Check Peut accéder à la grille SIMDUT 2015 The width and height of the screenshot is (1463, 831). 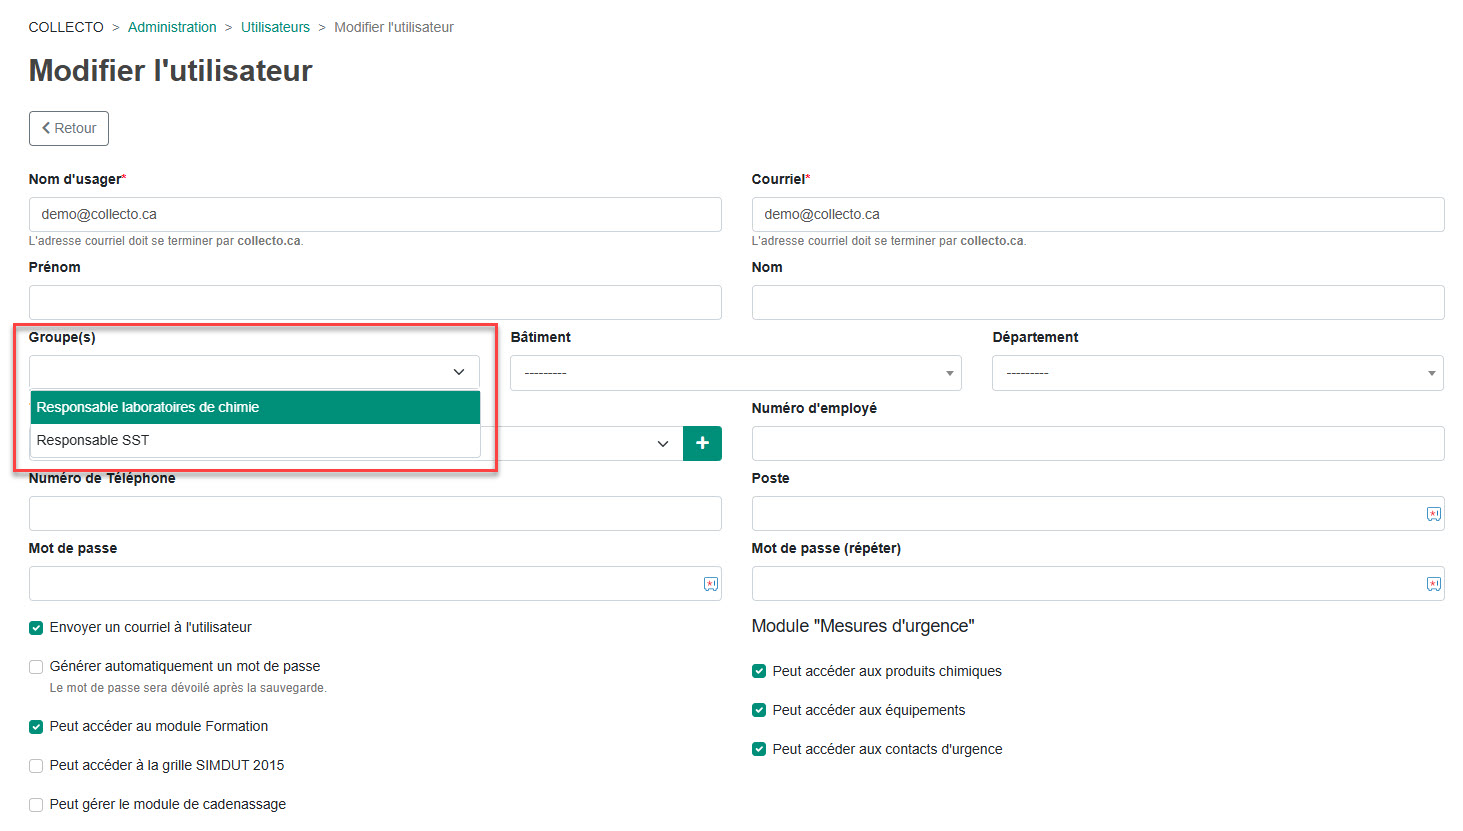click(x=36, y=766)
